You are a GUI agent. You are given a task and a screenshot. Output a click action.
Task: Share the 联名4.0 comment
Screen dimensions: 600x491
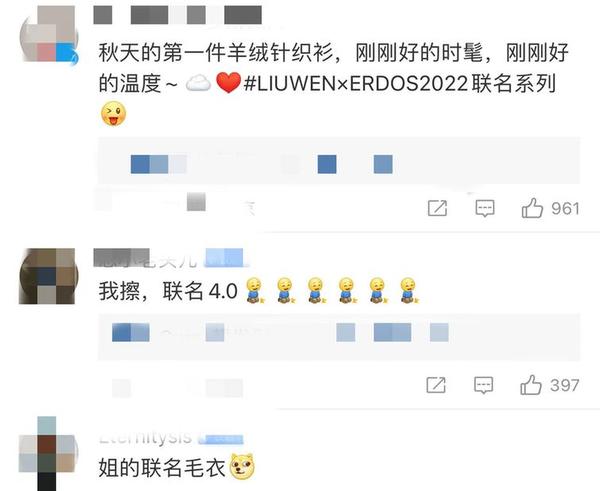436,385
